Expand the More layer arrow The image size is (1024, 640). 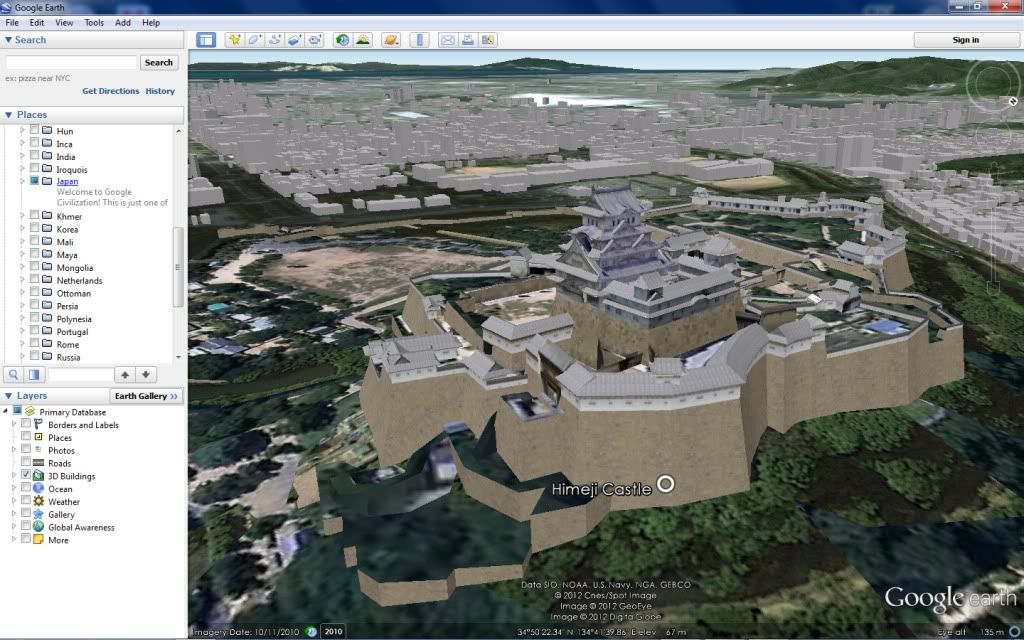click(x=14, y=539)
